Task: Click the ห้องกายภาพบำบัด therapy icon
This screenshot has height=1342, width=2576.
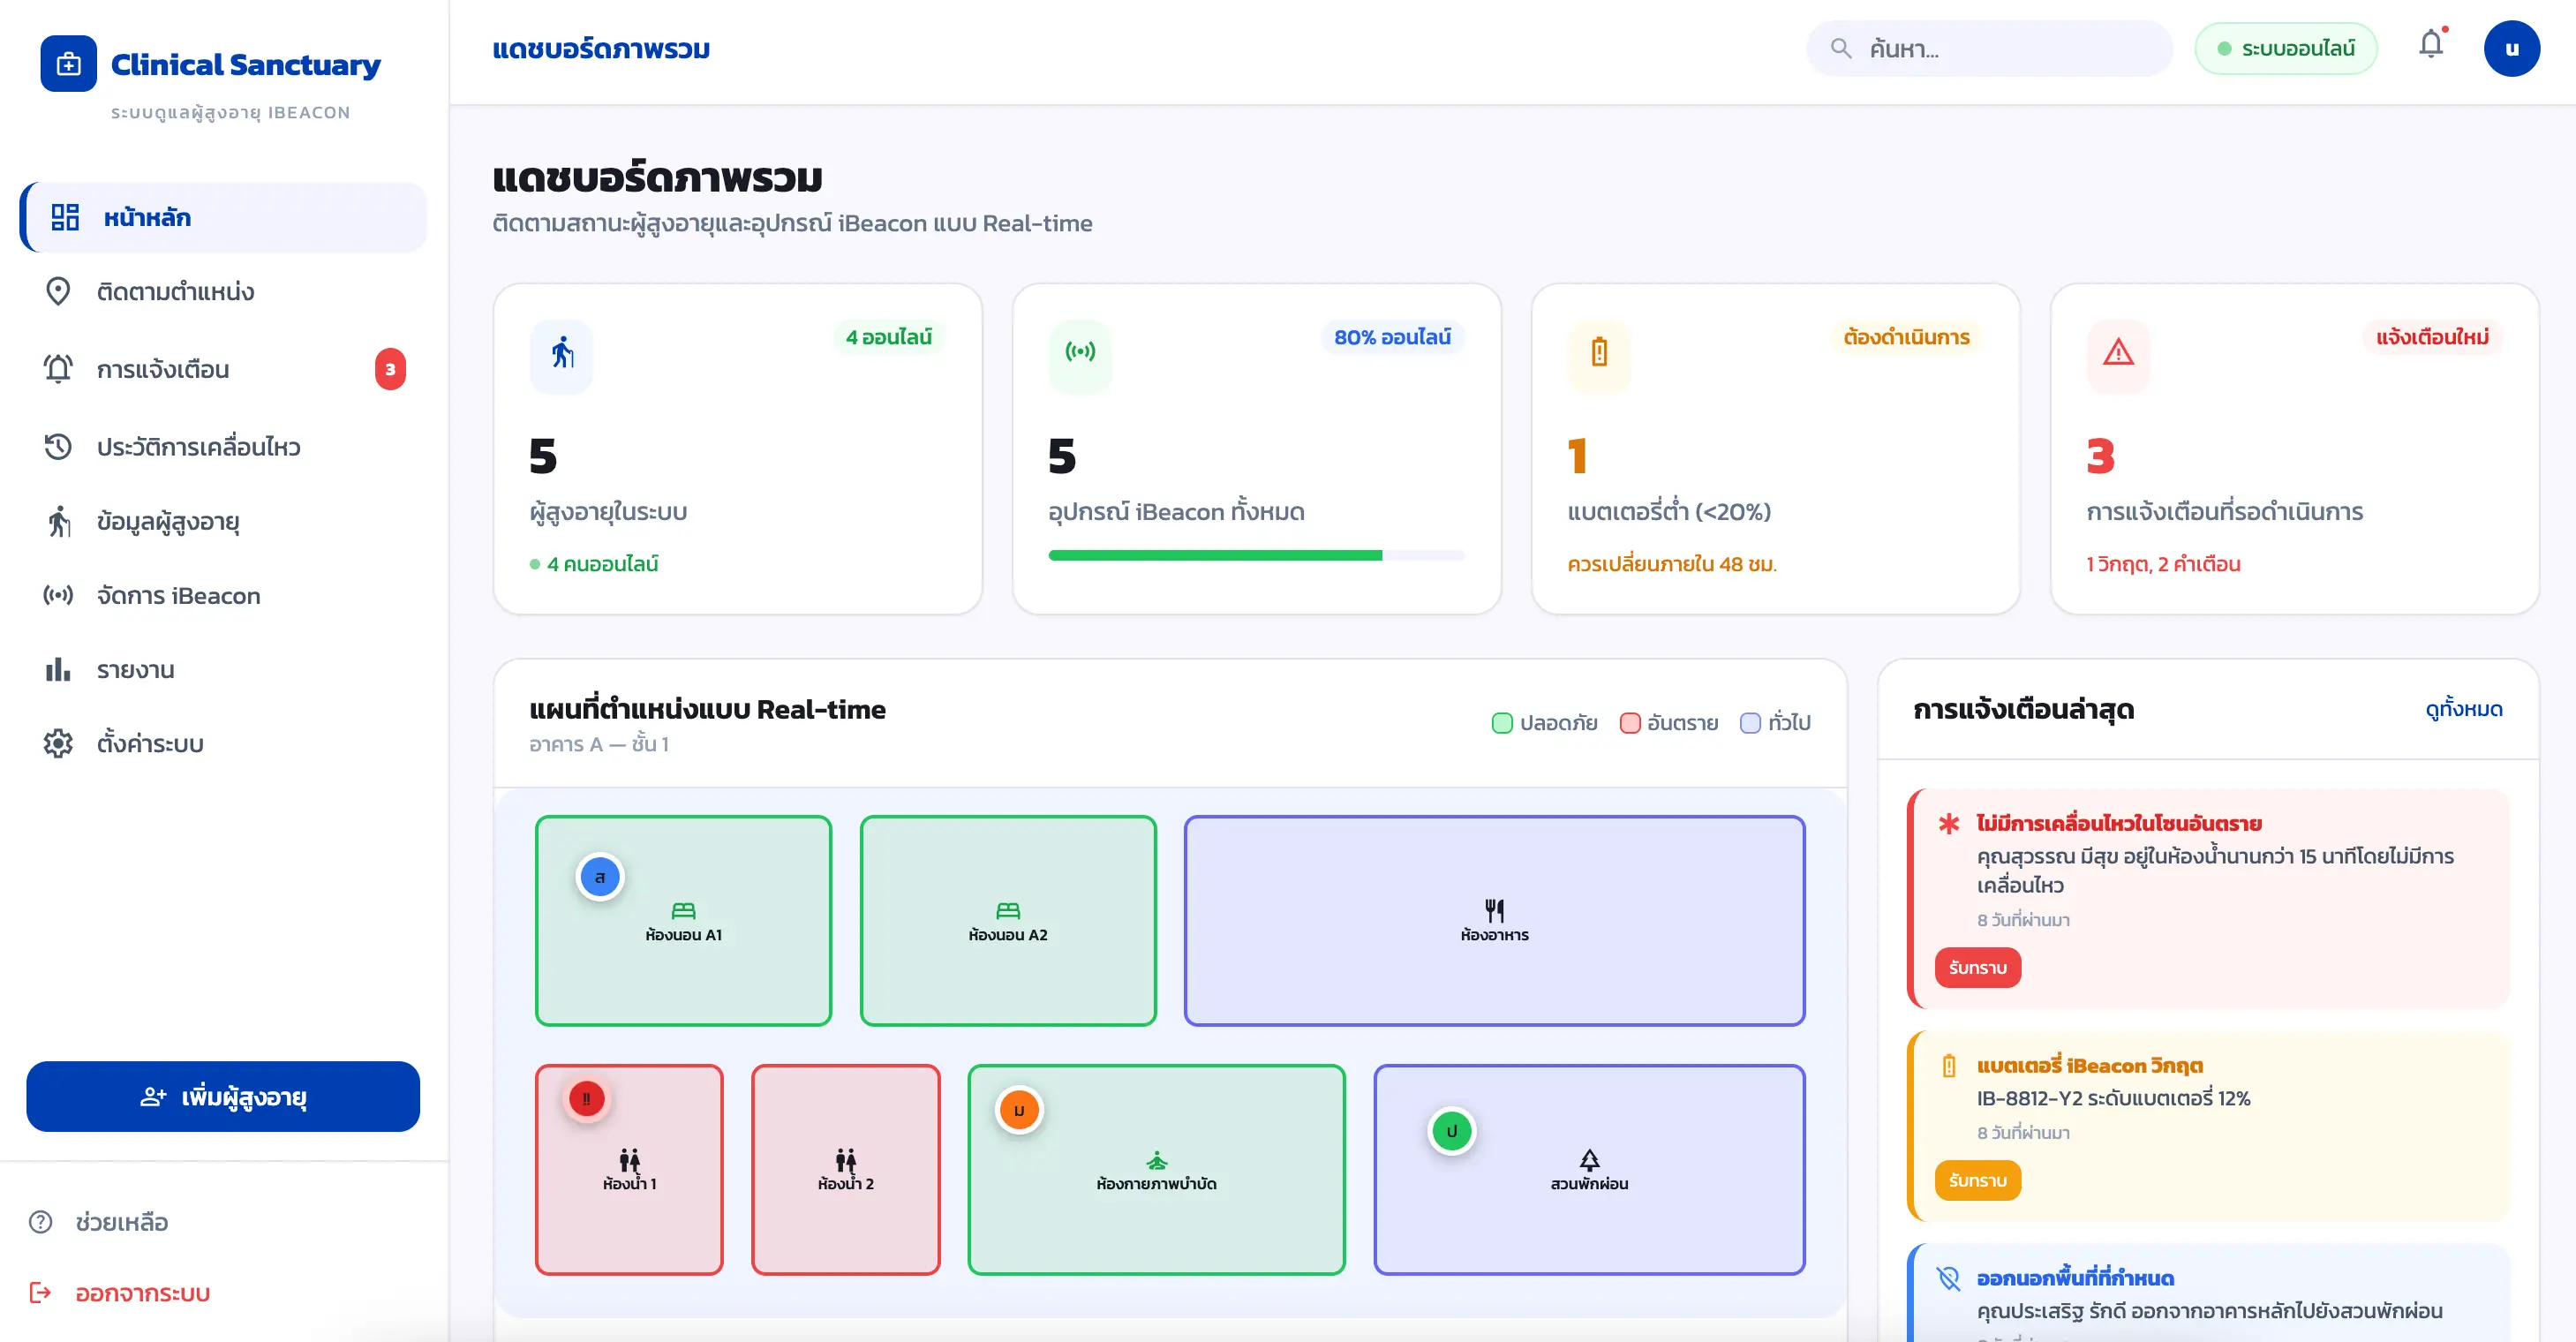Action: [1157, 1160]
